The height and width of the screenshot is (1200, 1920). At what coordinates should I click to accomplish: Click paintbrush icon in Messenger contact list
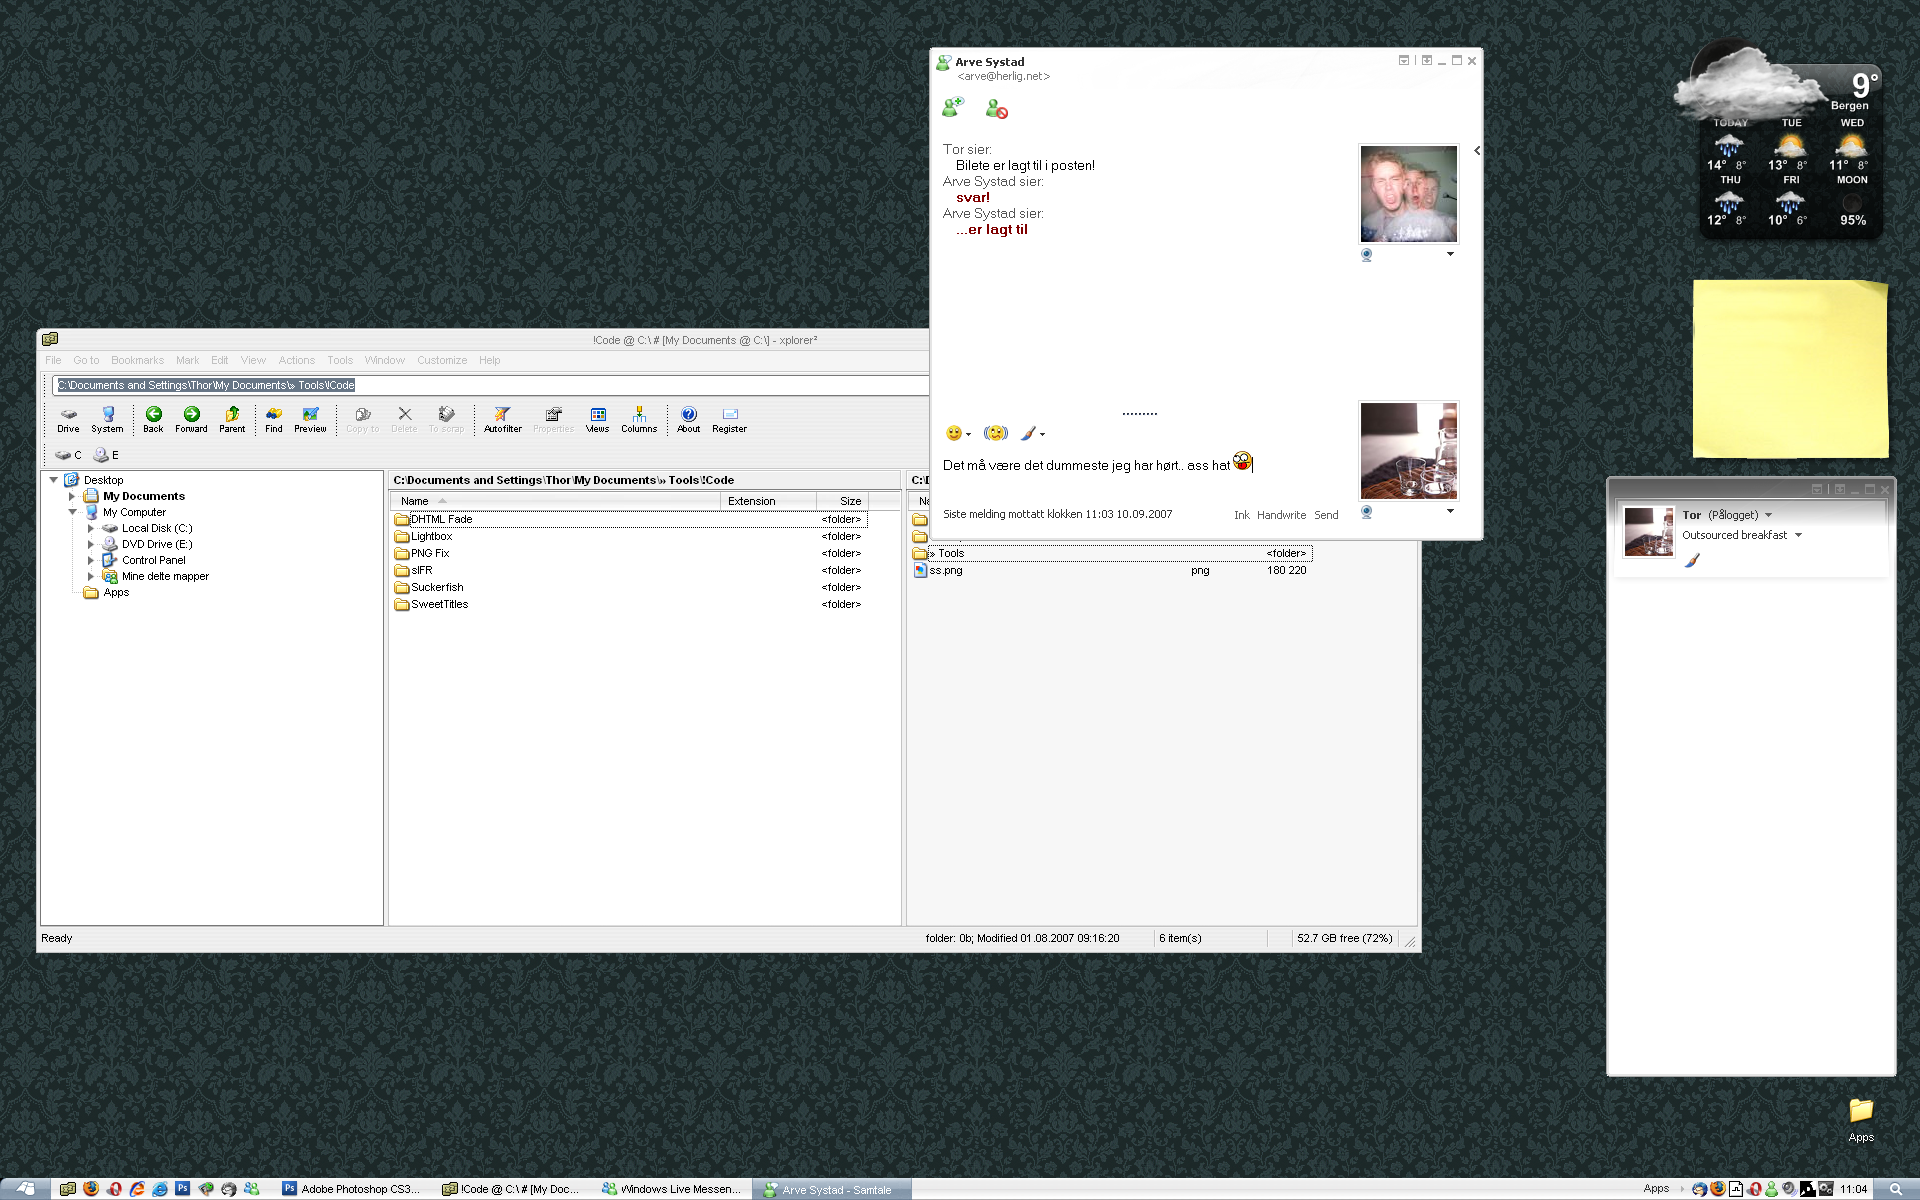(x=1692, y=560)
